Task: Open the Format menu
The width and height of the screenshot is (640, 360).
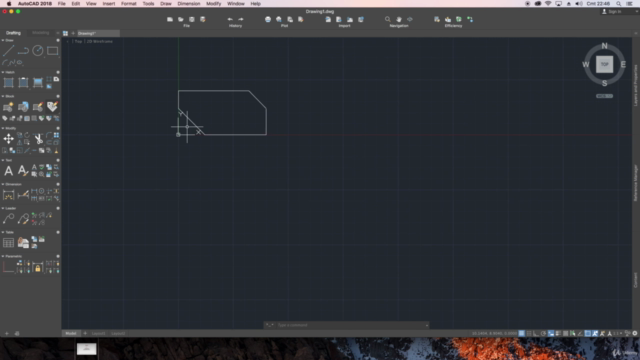Action: tap(129, 4)
